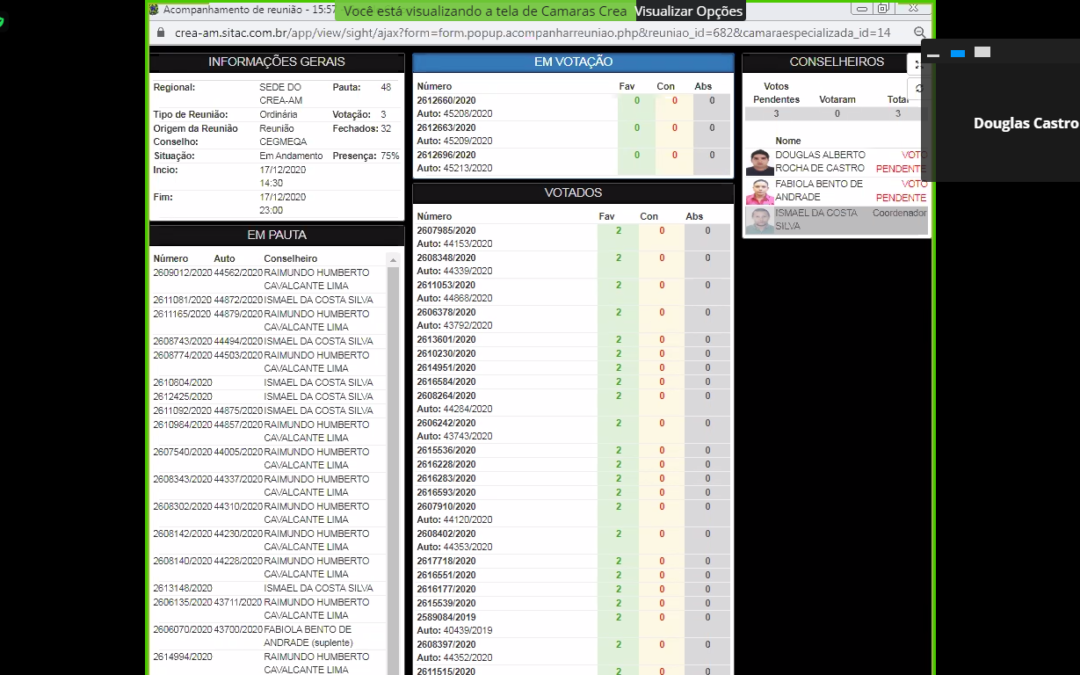Click Fabiola Bento de Andrade photo
The height and width of the screenshot is (675, 1080).
pyautogui.click(x=759, y=191)
